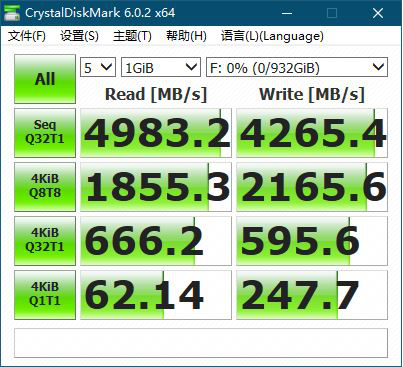Run the 4KiB Q1T1 benchmark
This screenshot has height=367, width=403.
[x=45, y=295]
